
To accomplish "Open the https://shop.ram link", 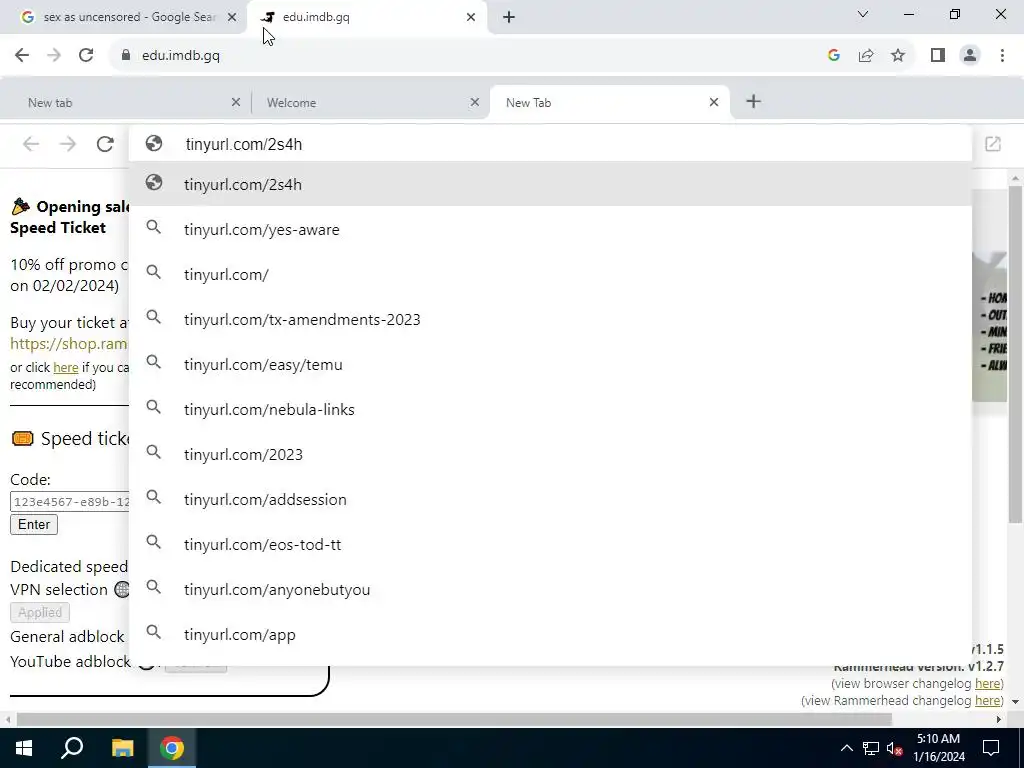I will click(69, 344).
